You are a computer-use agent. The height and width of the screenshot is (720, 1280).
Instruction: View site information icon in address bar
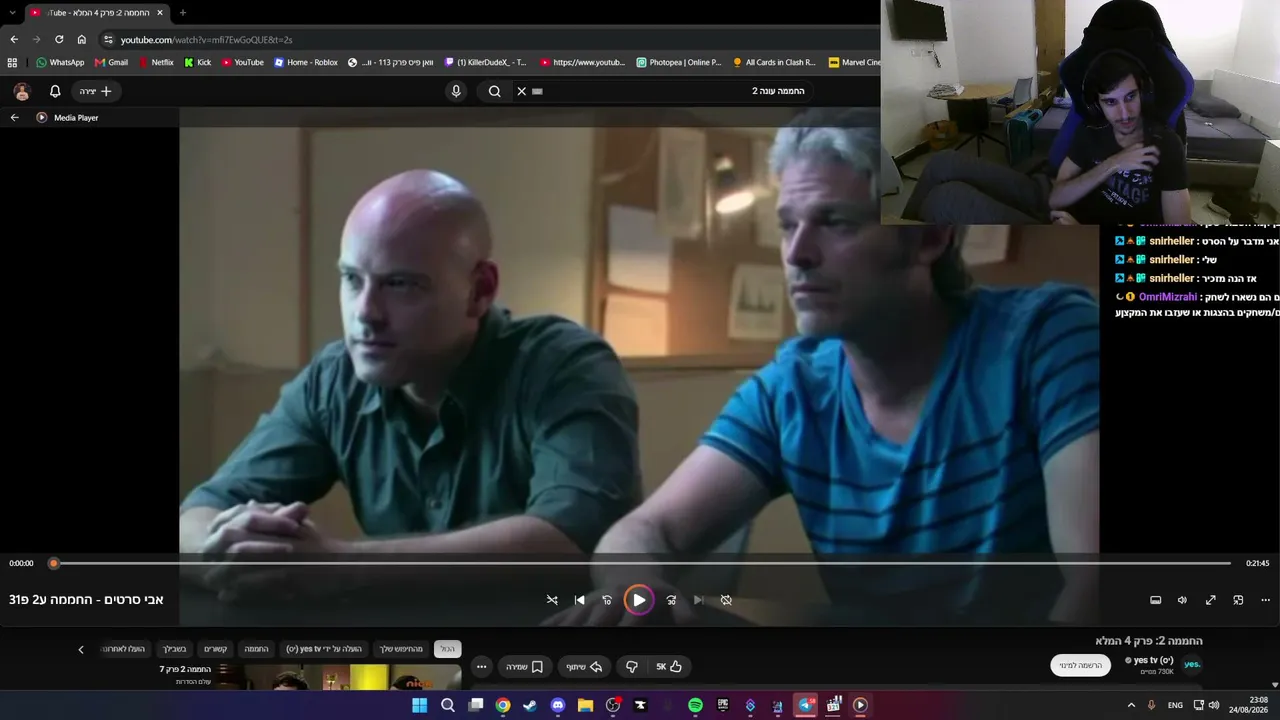pyautogui.click(x=108, y=39)
